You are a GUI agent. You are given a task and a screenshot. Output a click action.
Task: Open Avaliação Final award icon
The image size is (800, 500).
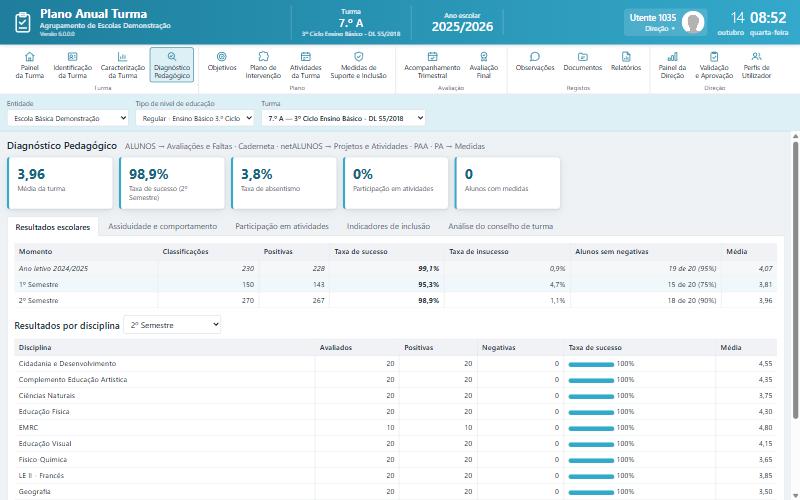[x=484, y=56]
